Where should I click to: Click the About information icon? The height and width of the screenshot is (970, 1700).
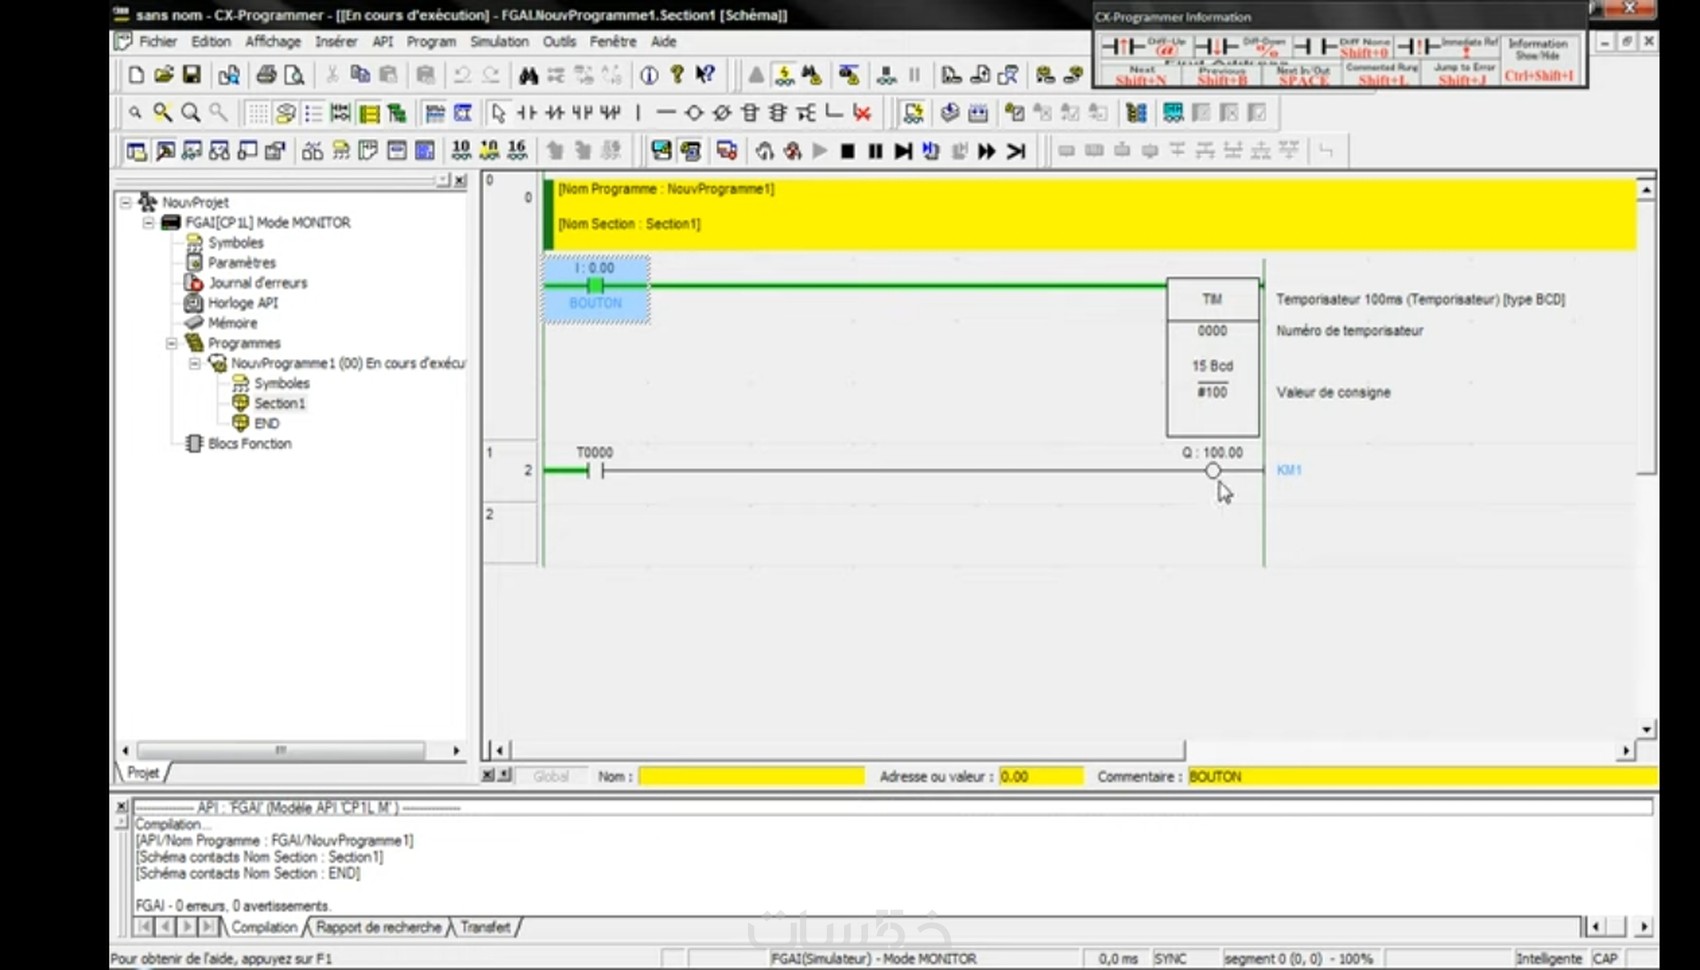coord(649,75)
